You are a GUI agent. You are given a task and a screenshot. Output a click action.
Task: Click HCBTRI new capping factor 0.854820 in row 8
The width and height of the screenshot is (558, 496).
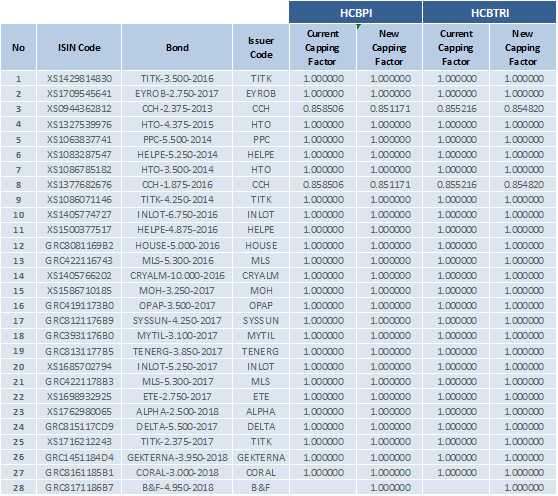click(x=523, y=185)
